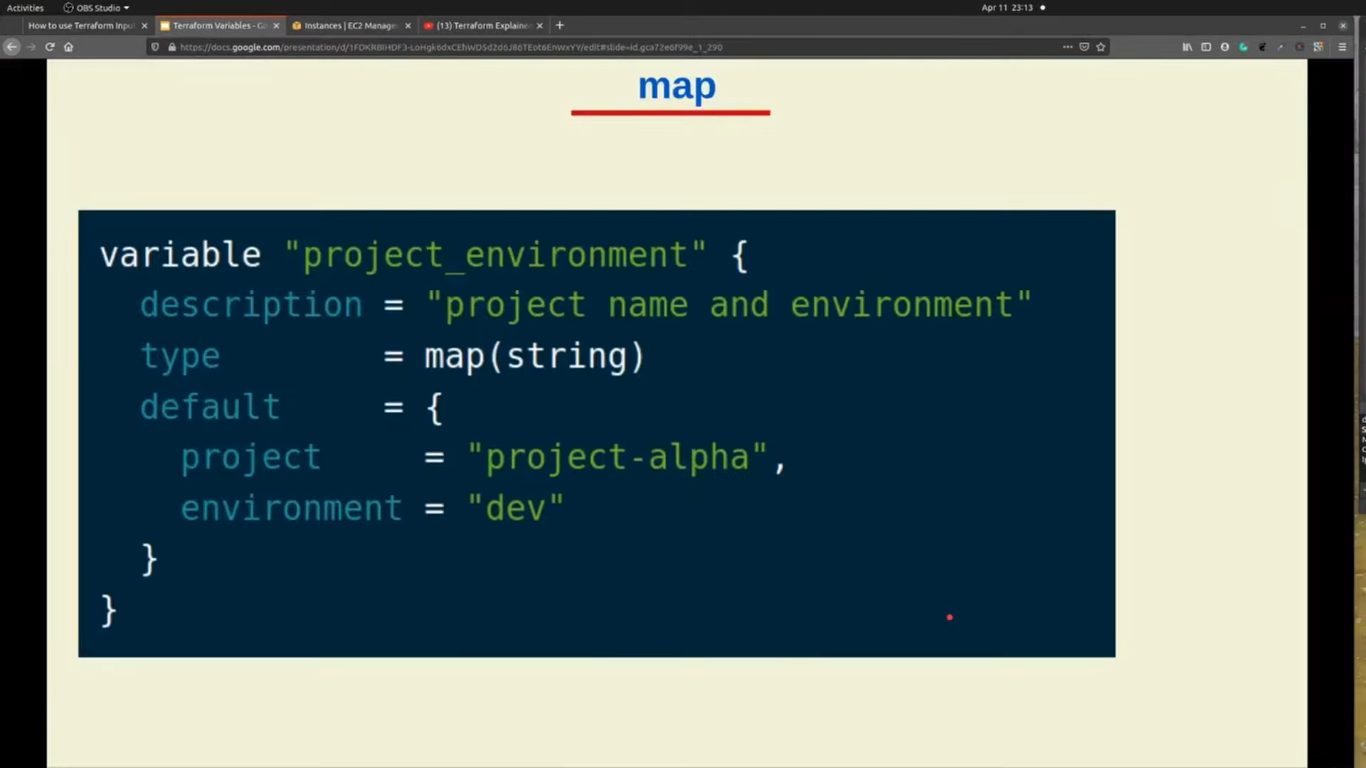Click Activities in the top bar
The image size is (1366, 768).
point(25,8)
